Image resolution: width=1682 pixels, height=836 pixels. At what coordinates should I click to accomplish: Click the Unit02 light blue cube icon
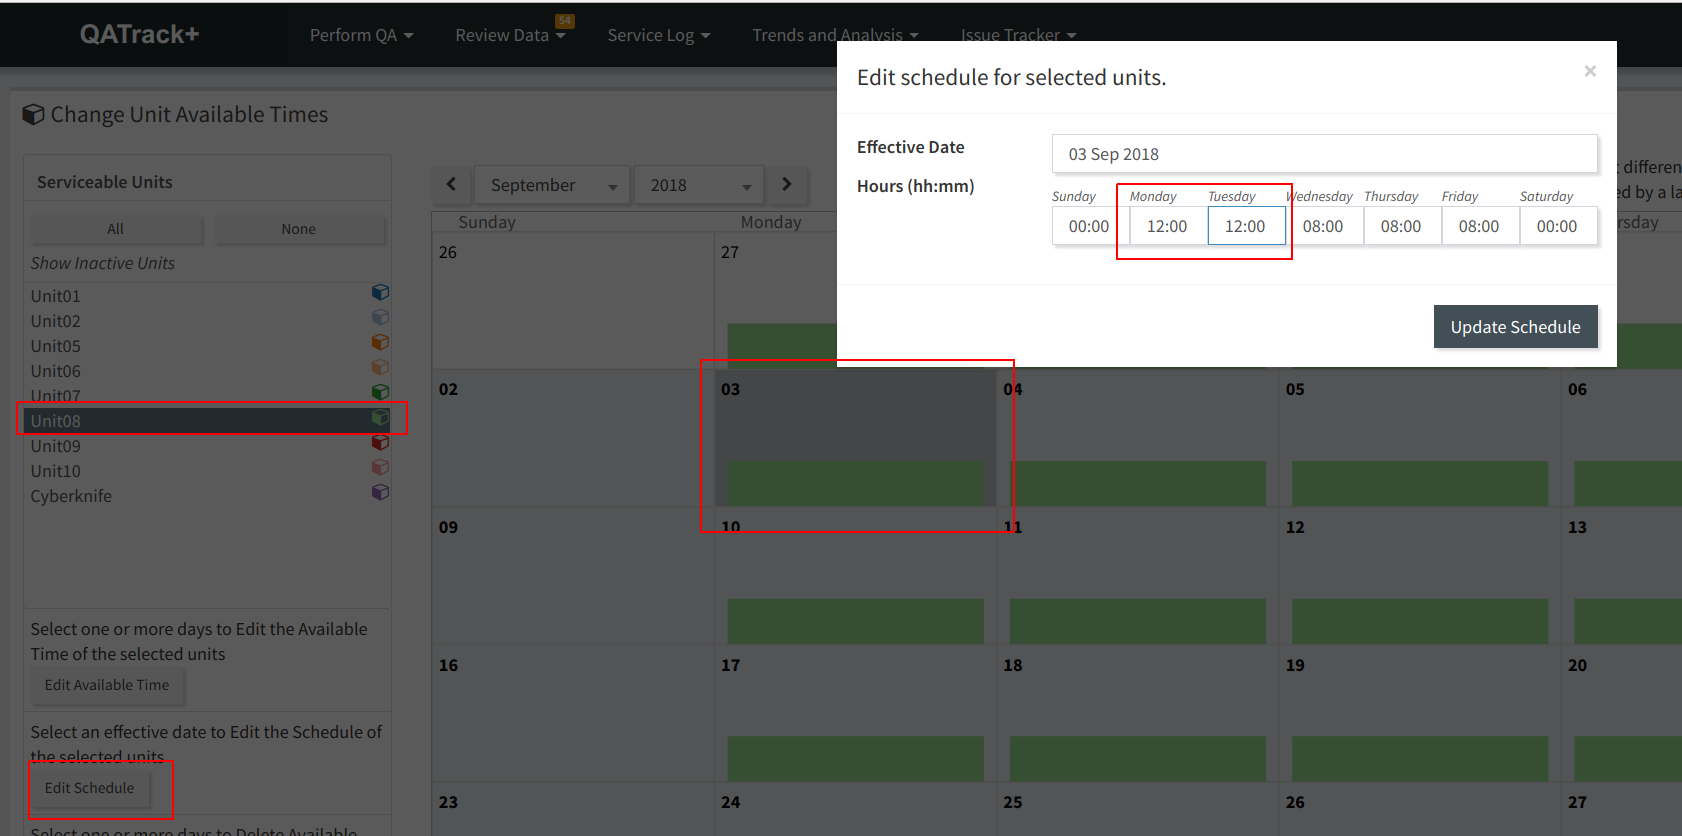[x=380, y=317]
